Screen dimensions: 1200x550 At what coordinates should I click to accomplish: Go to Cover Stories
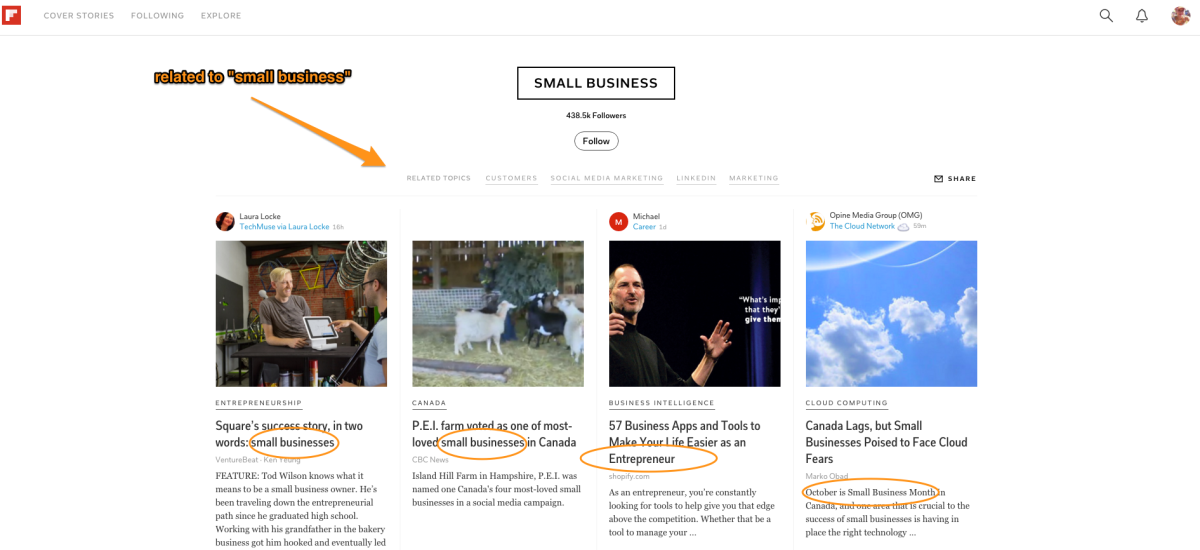point(79,16)
